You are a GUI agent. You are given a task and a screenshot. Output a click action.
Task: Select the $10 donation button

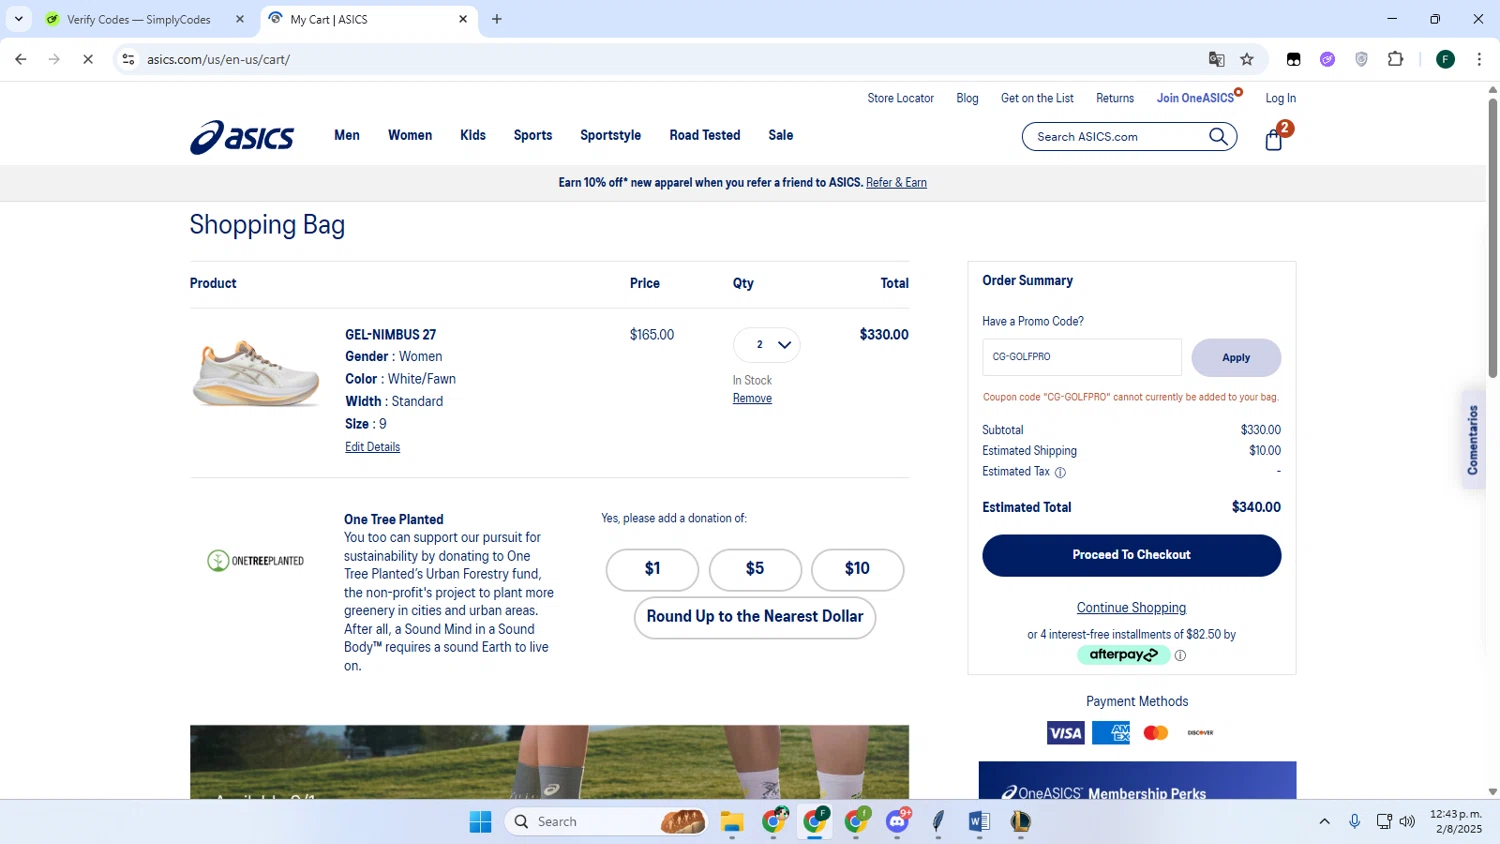(x=857, y=569)
